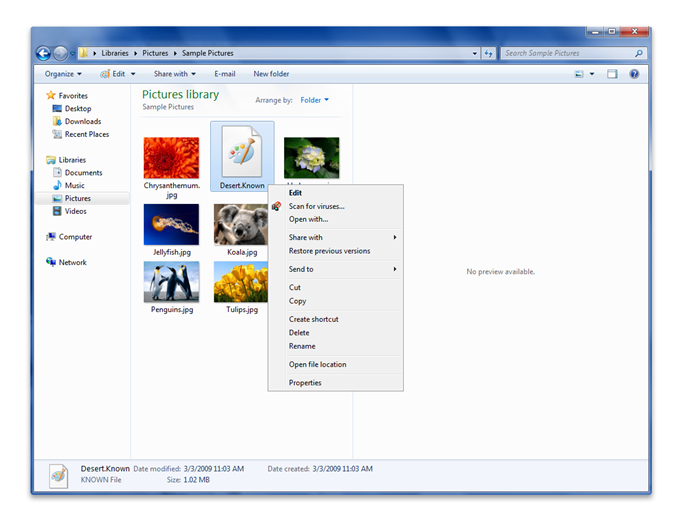
Task: Select Pictures in the address breadcrumb
Action: tap(155, 53)
